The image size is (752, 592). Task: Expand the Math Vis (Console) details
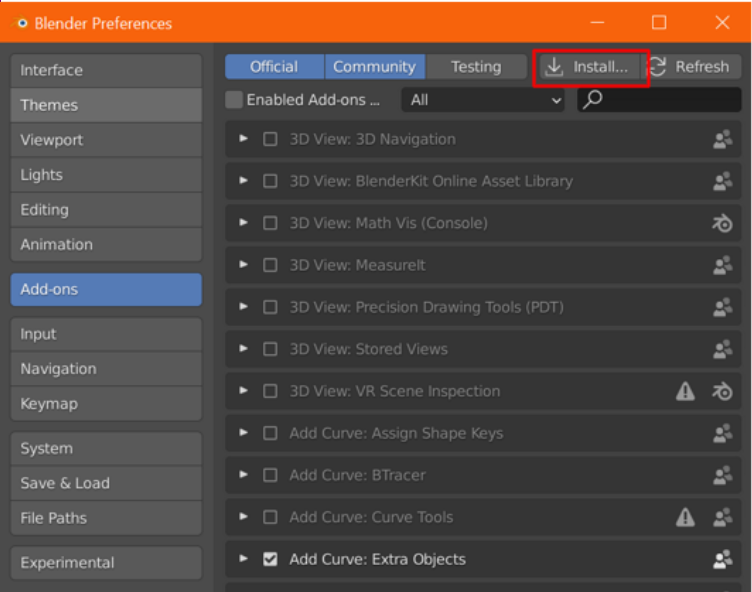[244, 223]
